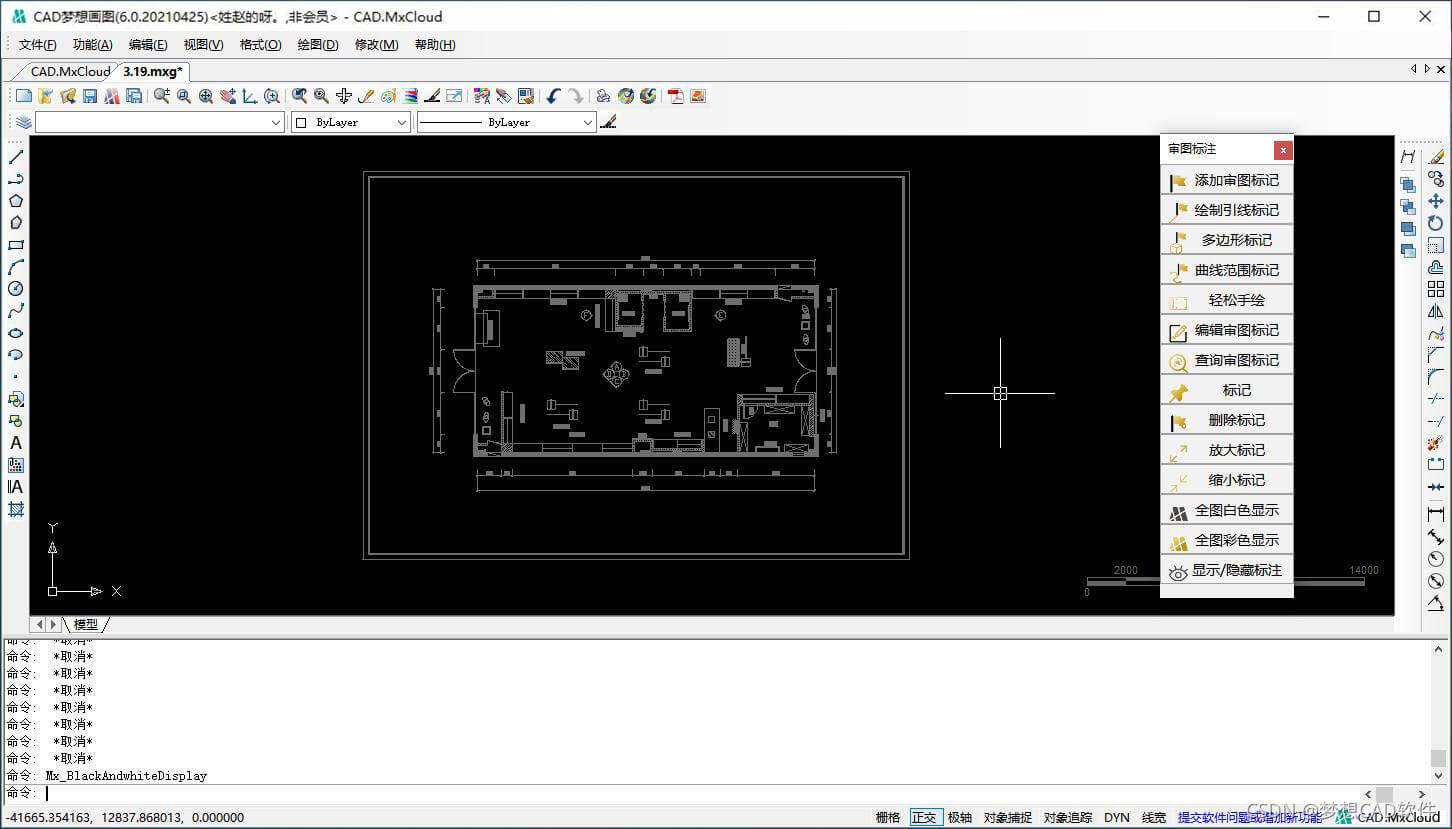Click 绘制引线标记 button

1227,210
